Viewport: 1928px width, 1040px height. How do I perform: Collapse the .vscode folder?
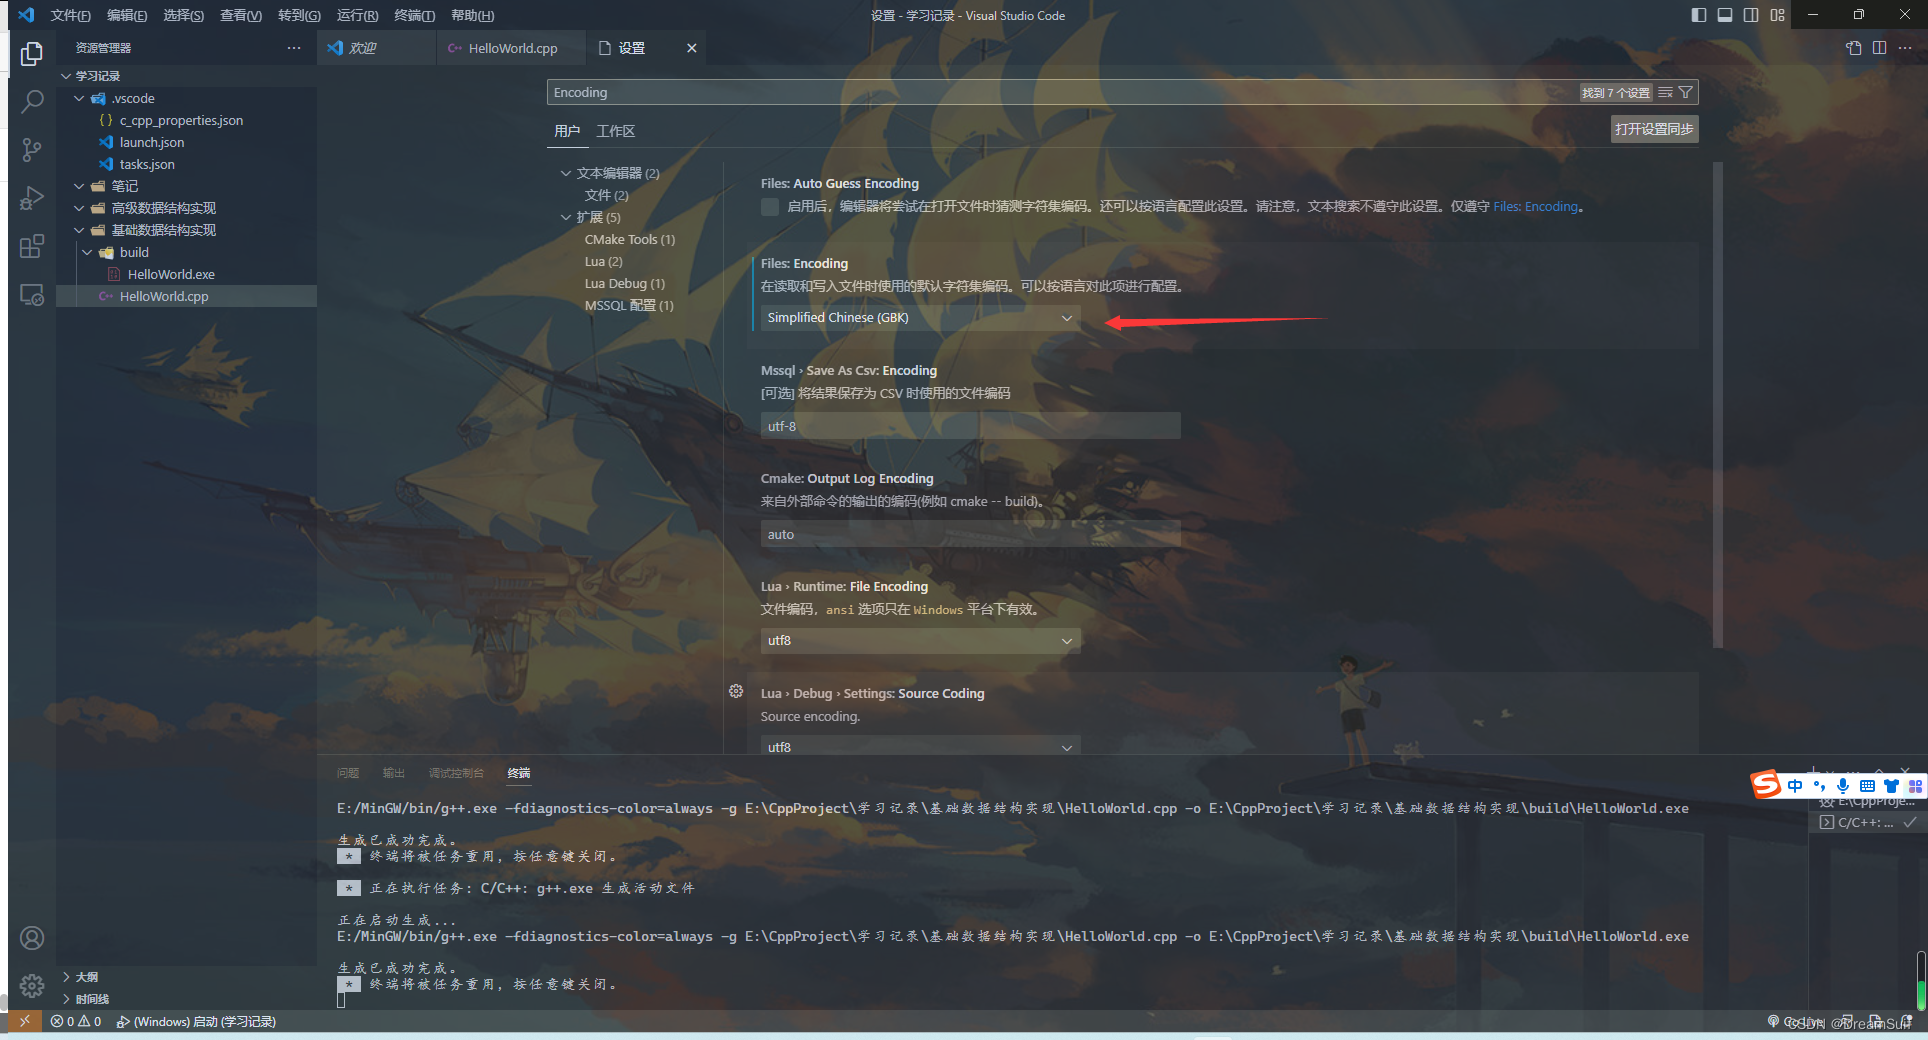(x=79, y=98)
